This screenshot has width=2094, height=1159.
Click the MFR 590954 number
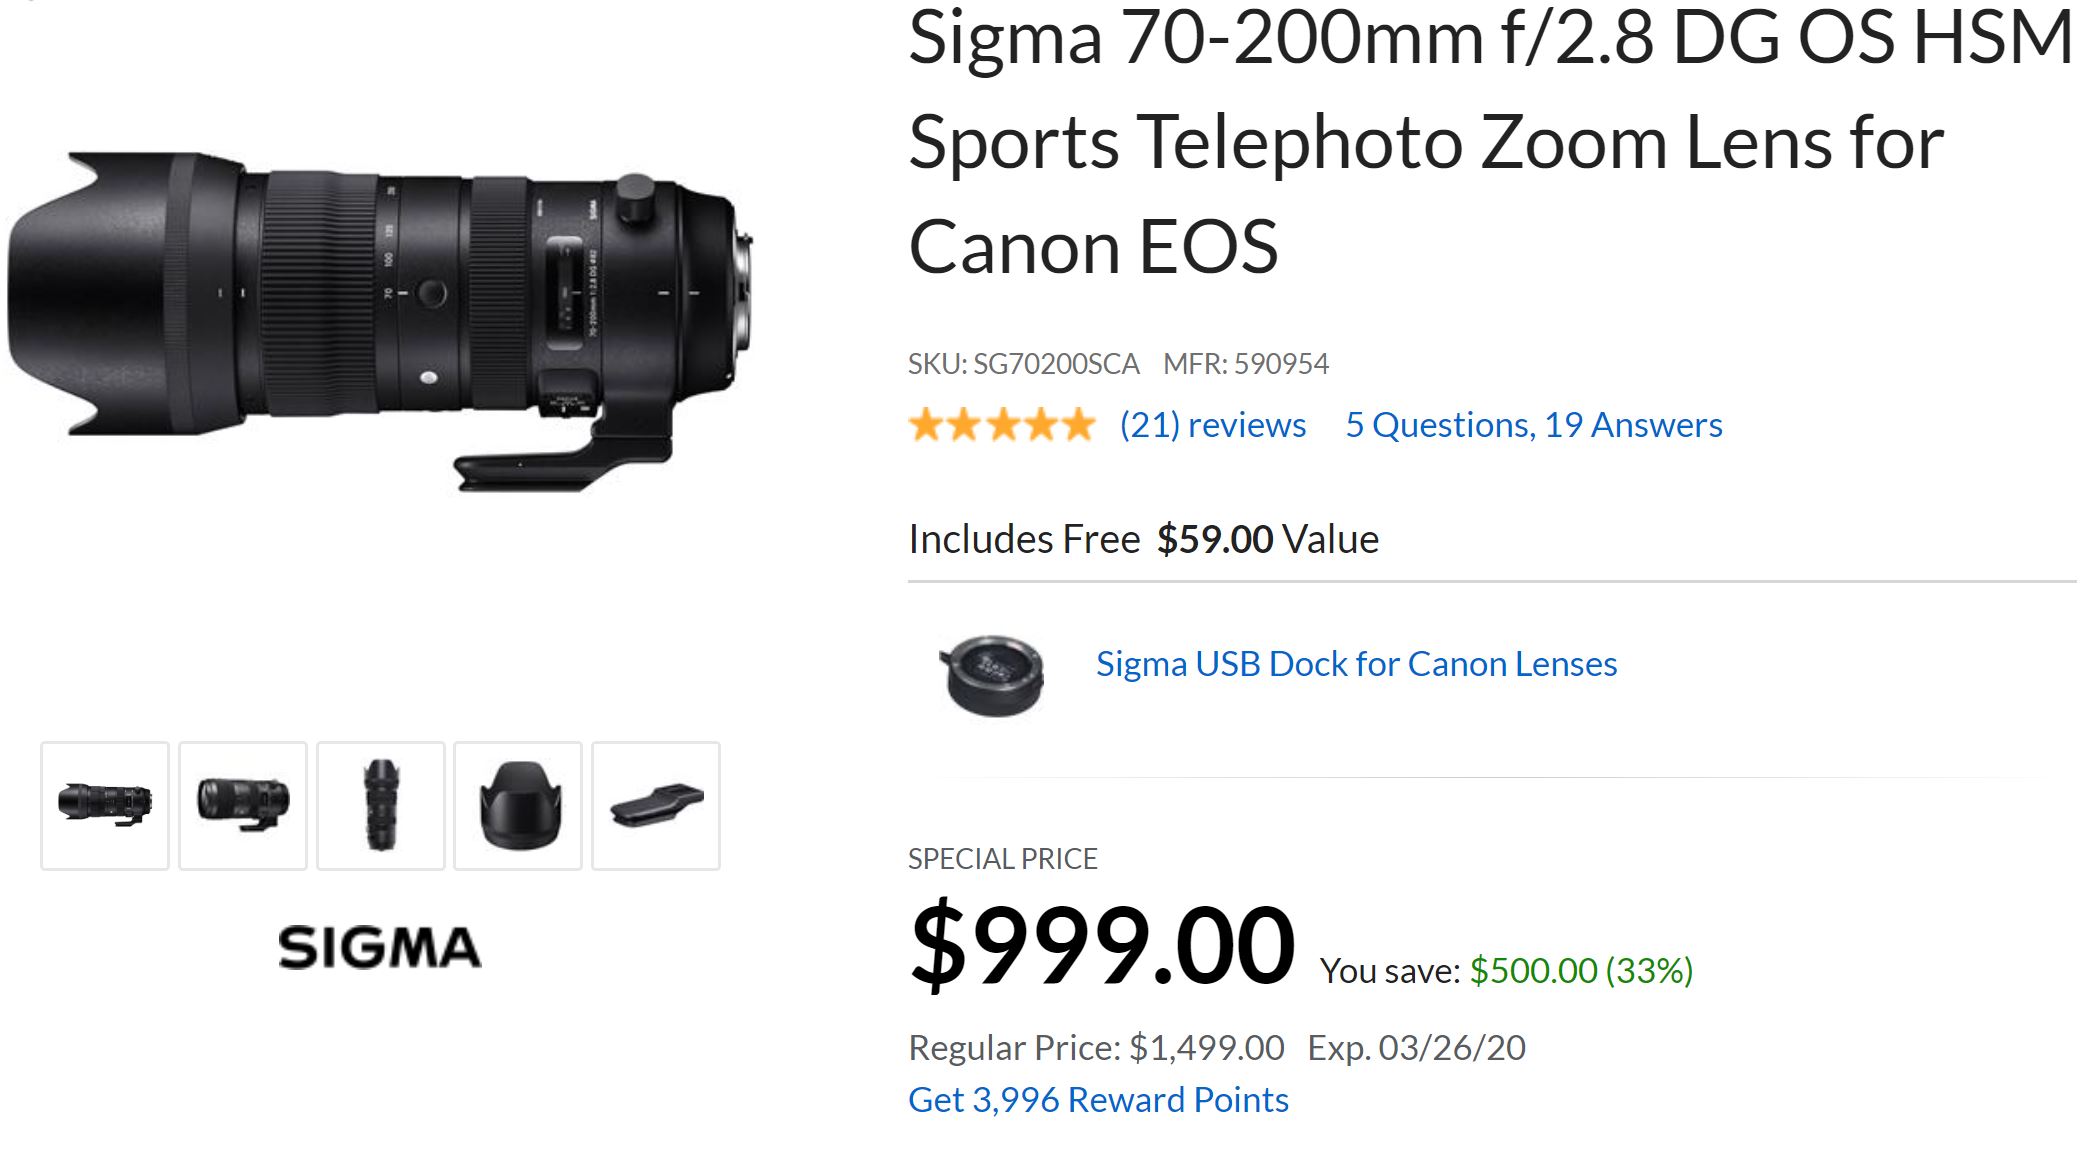pos(1246,364)
